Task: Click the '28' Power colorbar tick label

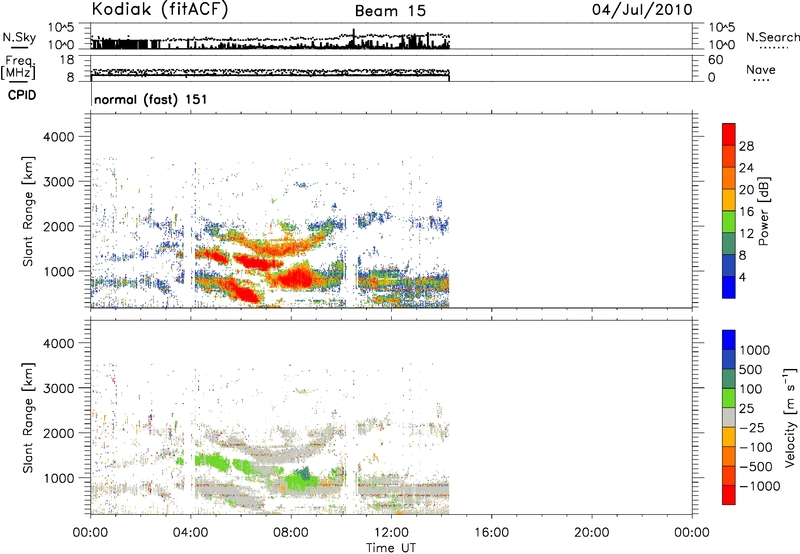Action: coord(746,146)
